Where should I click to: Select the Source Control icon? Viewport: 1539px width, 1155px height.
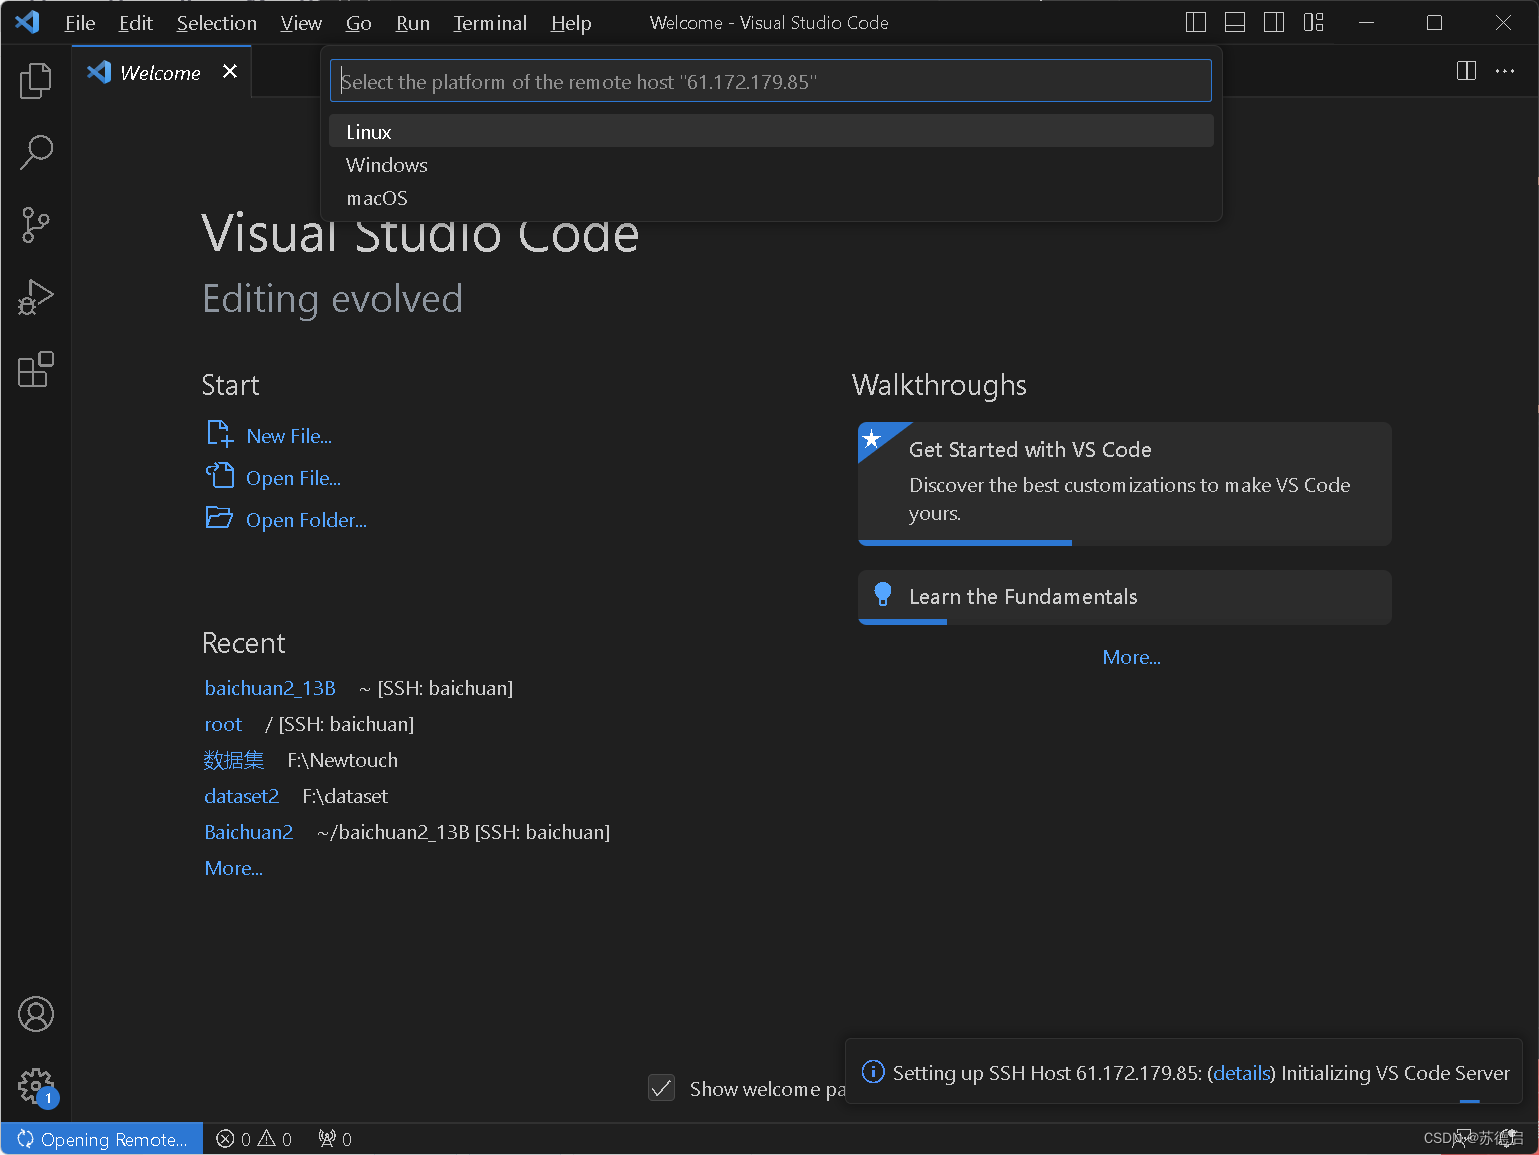pos(36,225)
